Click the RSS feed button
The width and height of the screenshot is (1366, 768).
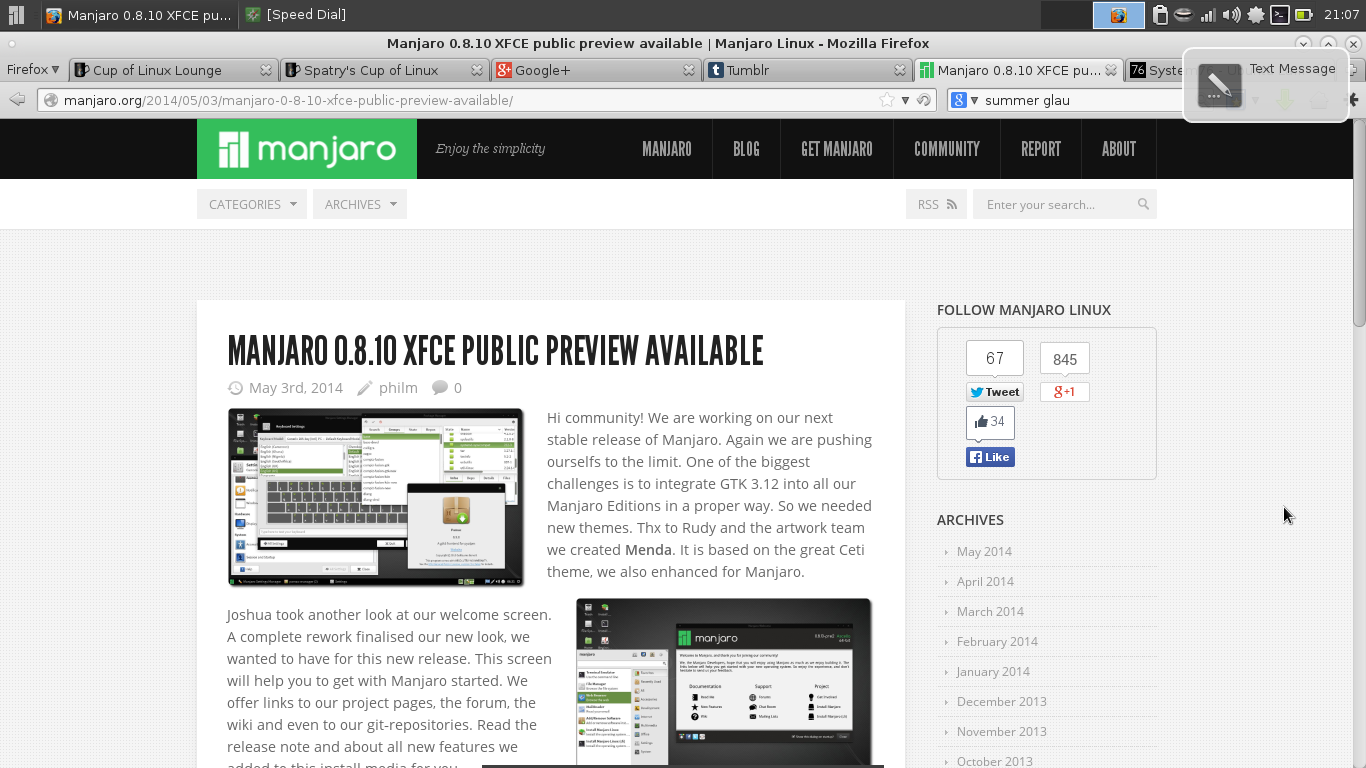[936, 204]
